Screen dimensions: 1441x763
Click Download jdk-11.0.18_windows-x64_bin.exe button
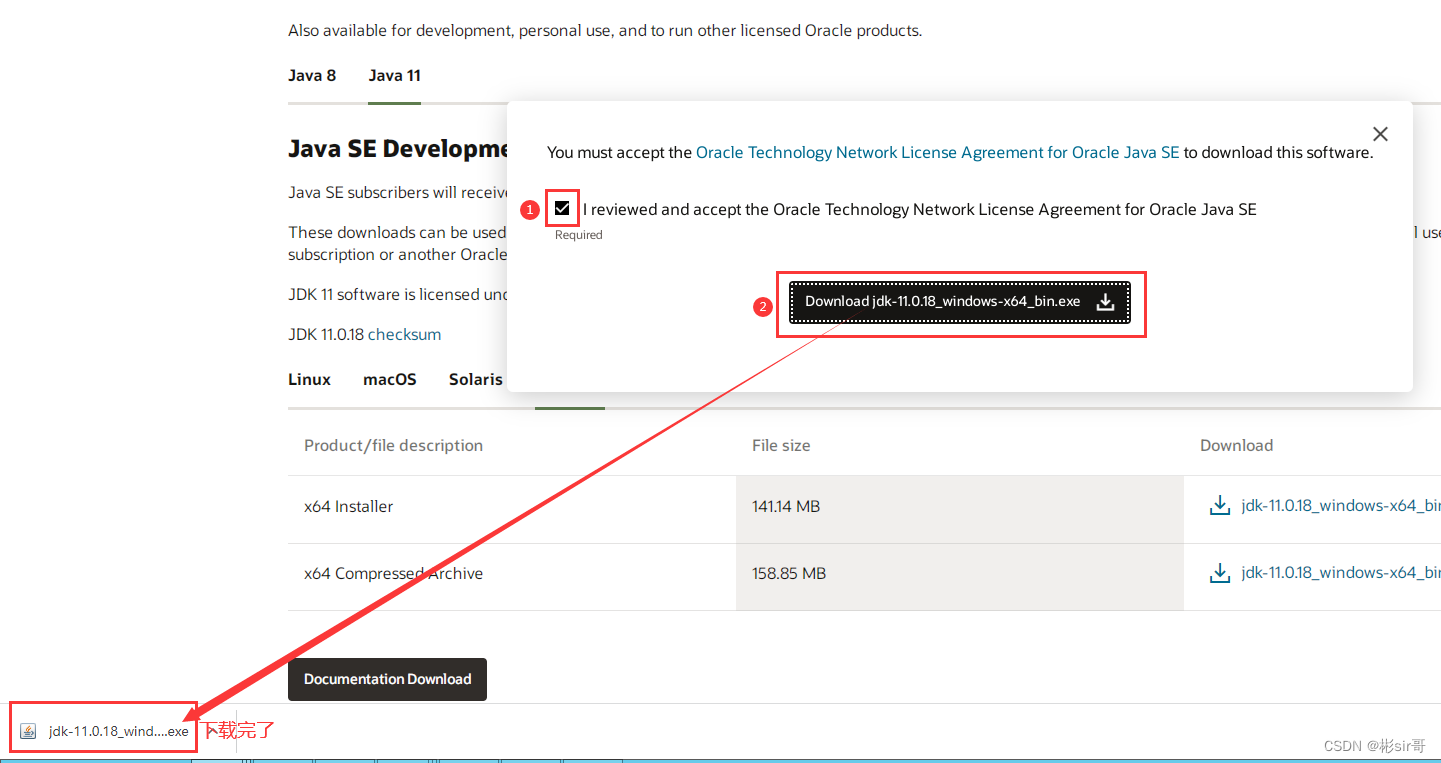[960, 302]
